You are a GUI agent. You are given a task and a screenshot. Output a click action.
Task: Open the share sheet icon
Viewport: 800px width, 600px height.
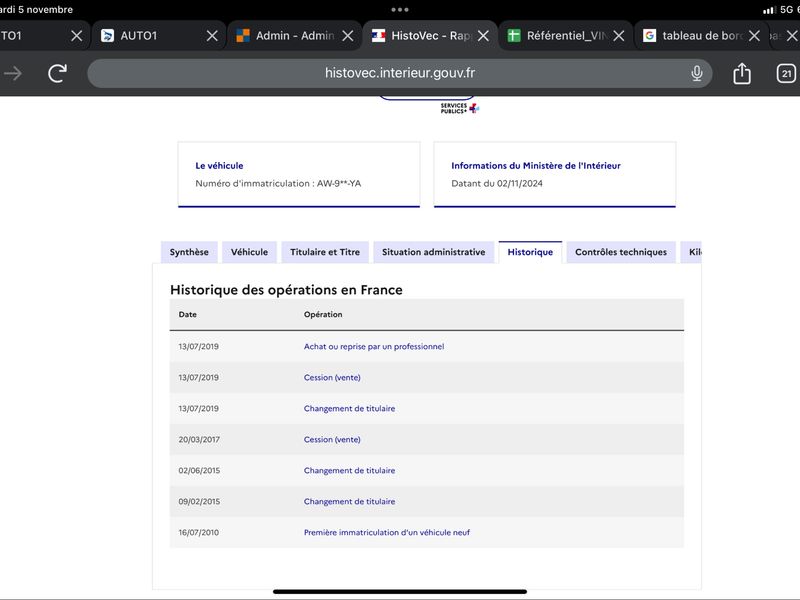[742, 73]
